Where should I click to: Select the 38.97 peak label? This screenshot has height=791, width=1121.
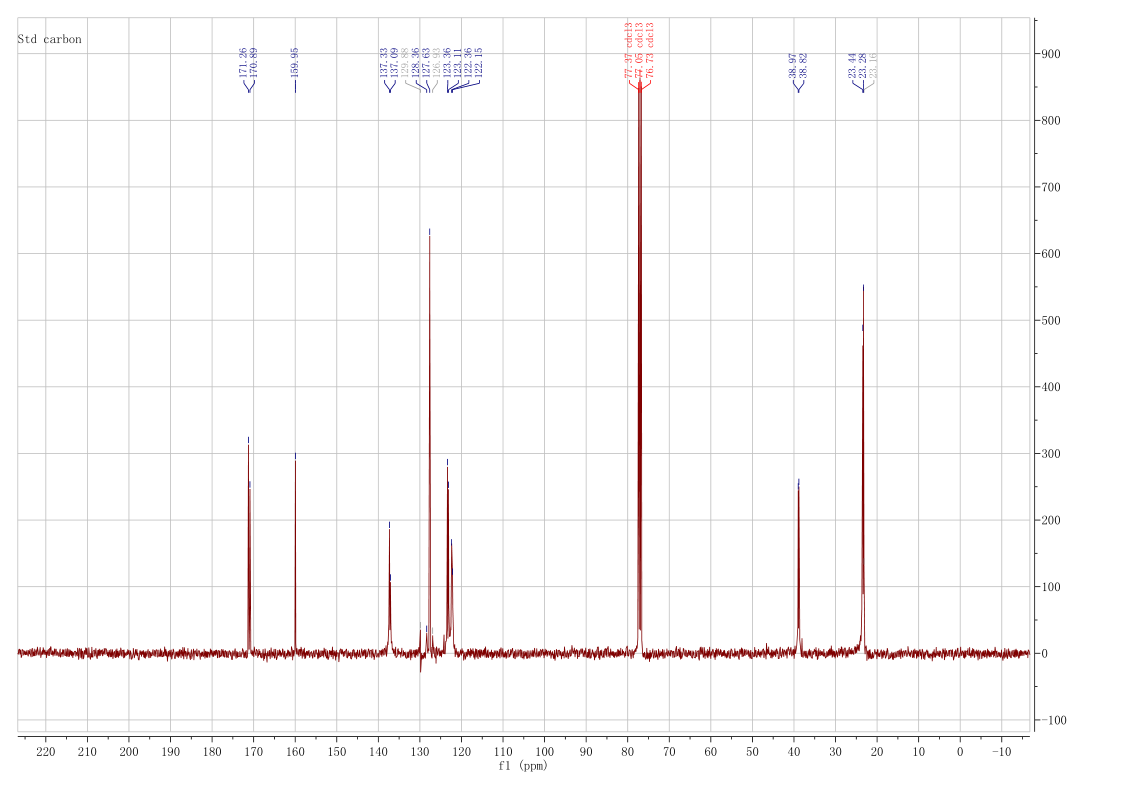coord(792,67)
